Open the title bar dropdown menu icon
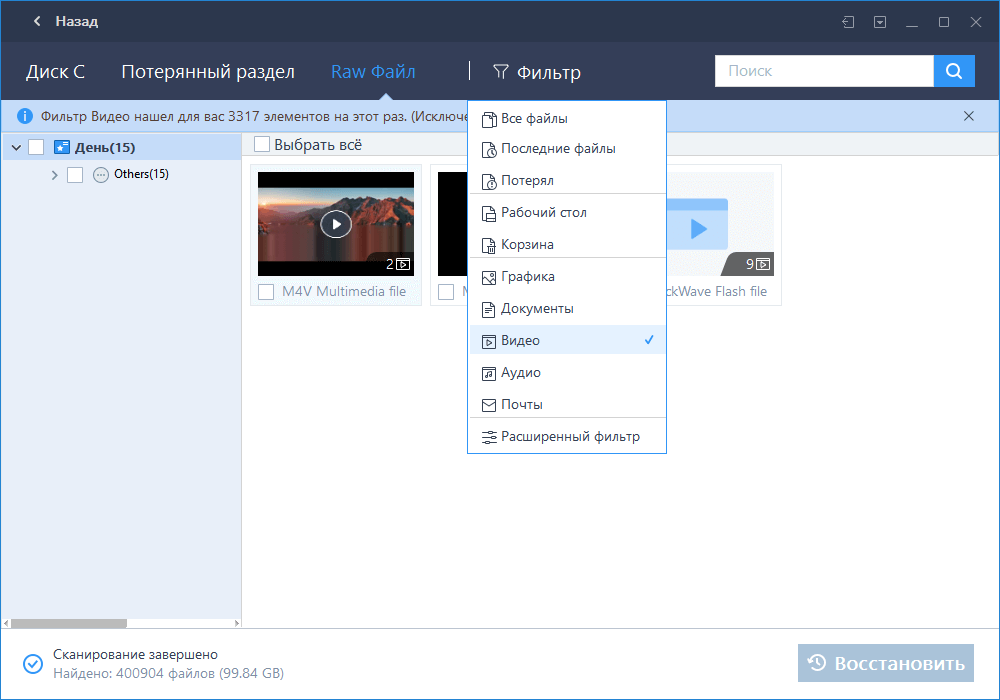1000x700 pixels. [x=880, y=22]
